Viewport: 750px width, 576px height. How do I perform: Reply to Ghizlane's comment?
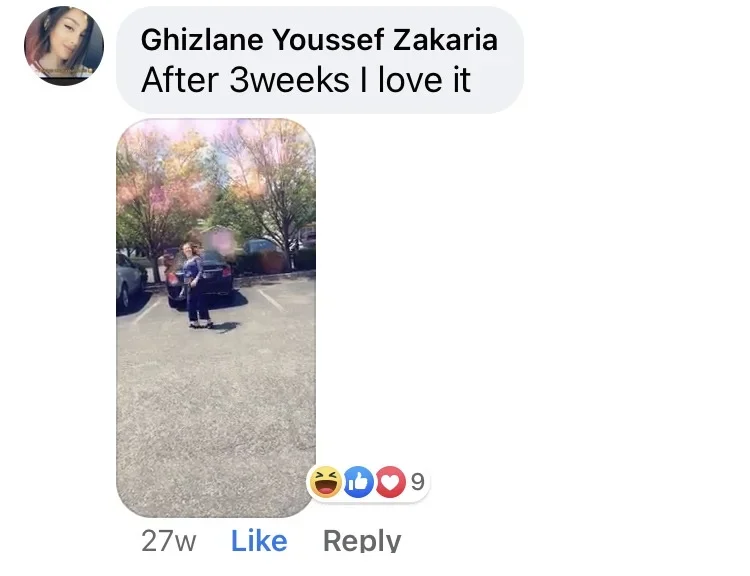tap(362, 541)
